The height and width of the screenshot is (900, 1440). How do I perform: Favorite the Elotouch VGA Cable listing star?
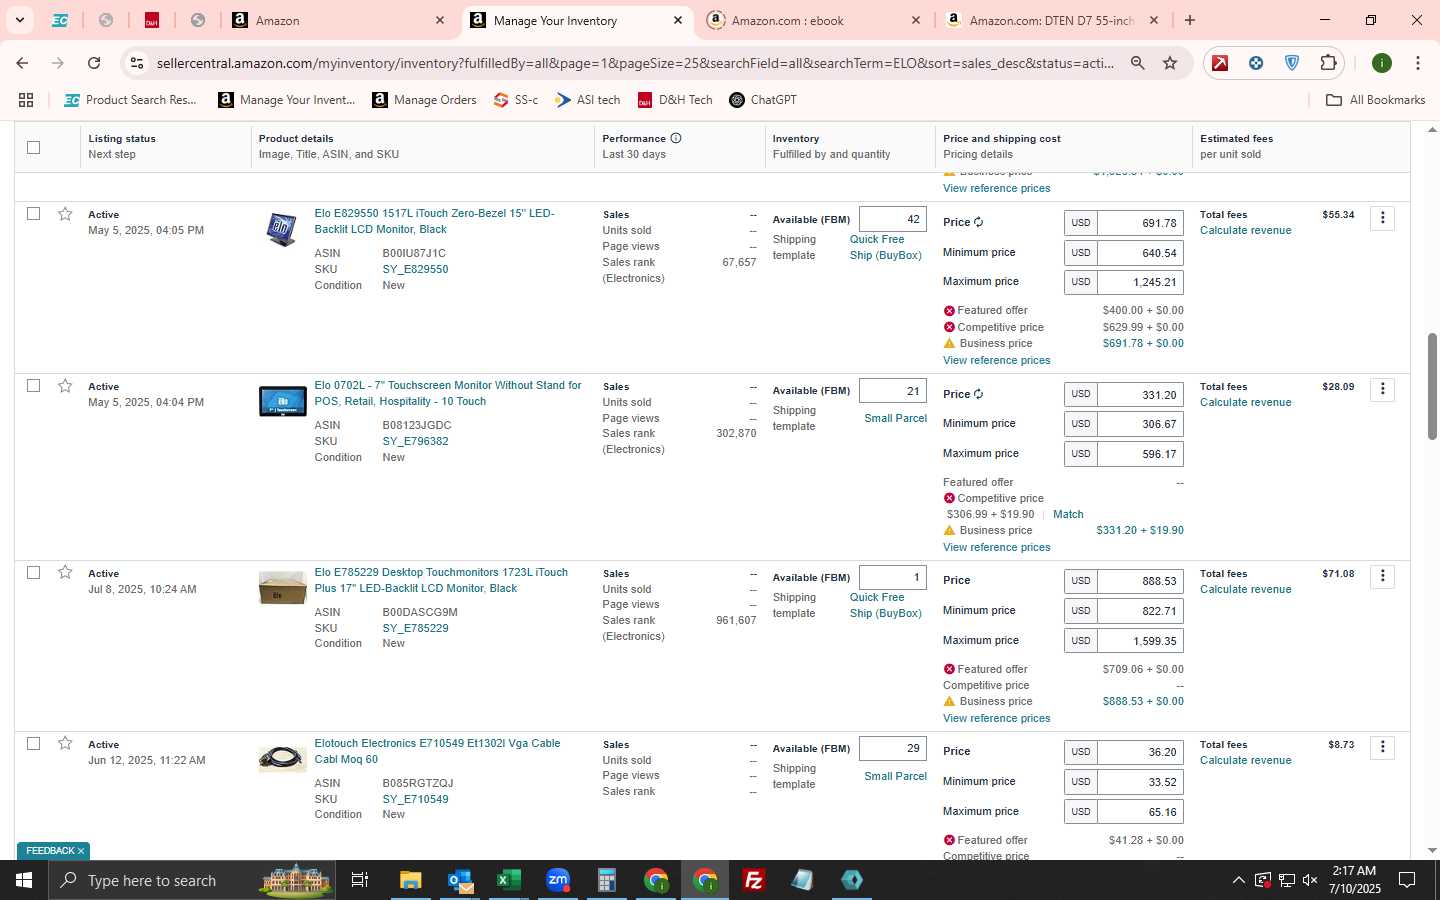[x=65, y=744]
